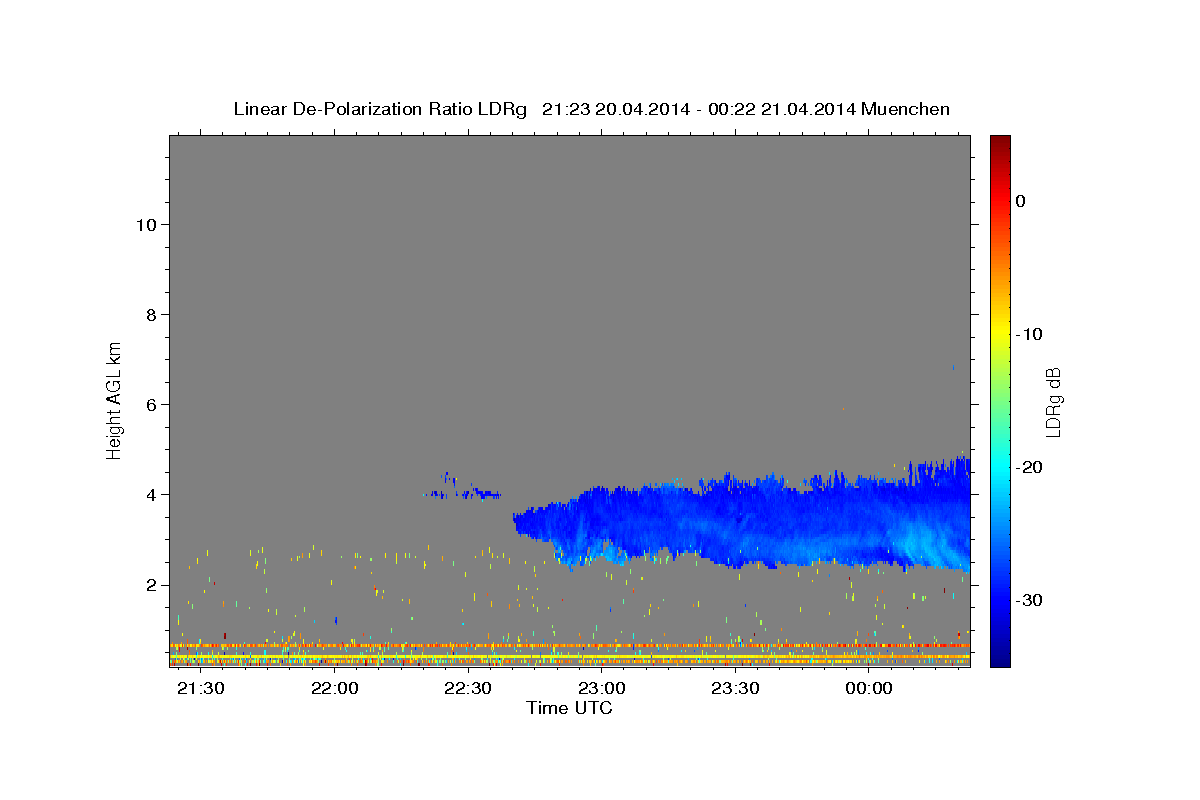Click the colorbar value -10

[1030, 334]
